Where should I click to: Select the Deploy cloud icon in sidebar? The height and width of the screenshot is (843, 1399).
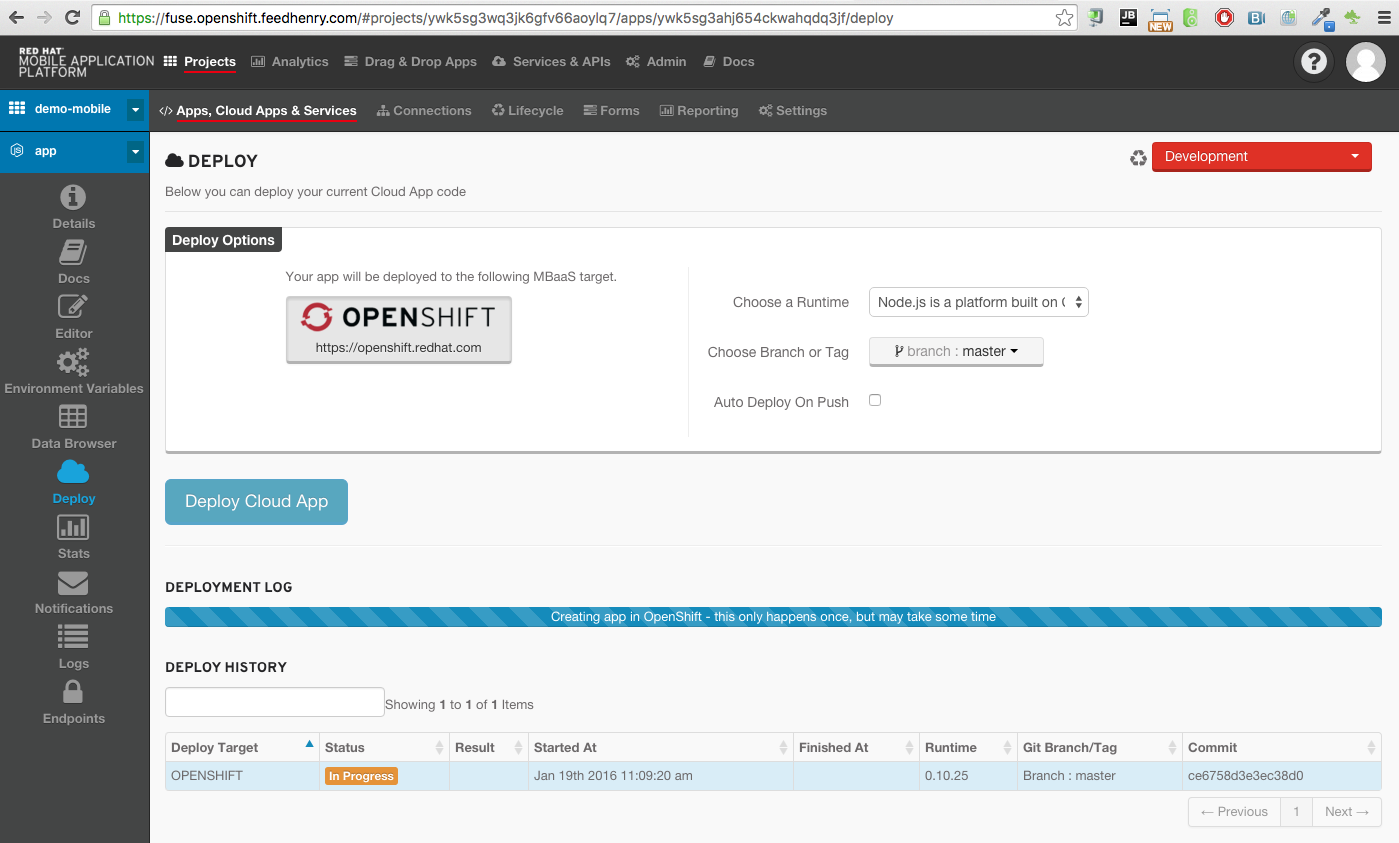(x=73, y=471)
